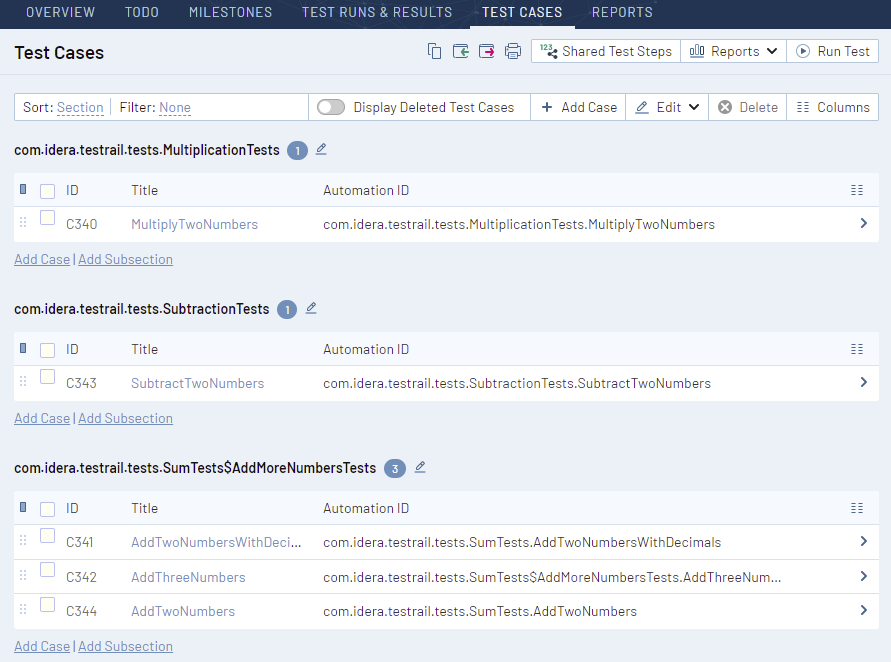Click the Columns button

pyautogui.click(x=833, y=107)
